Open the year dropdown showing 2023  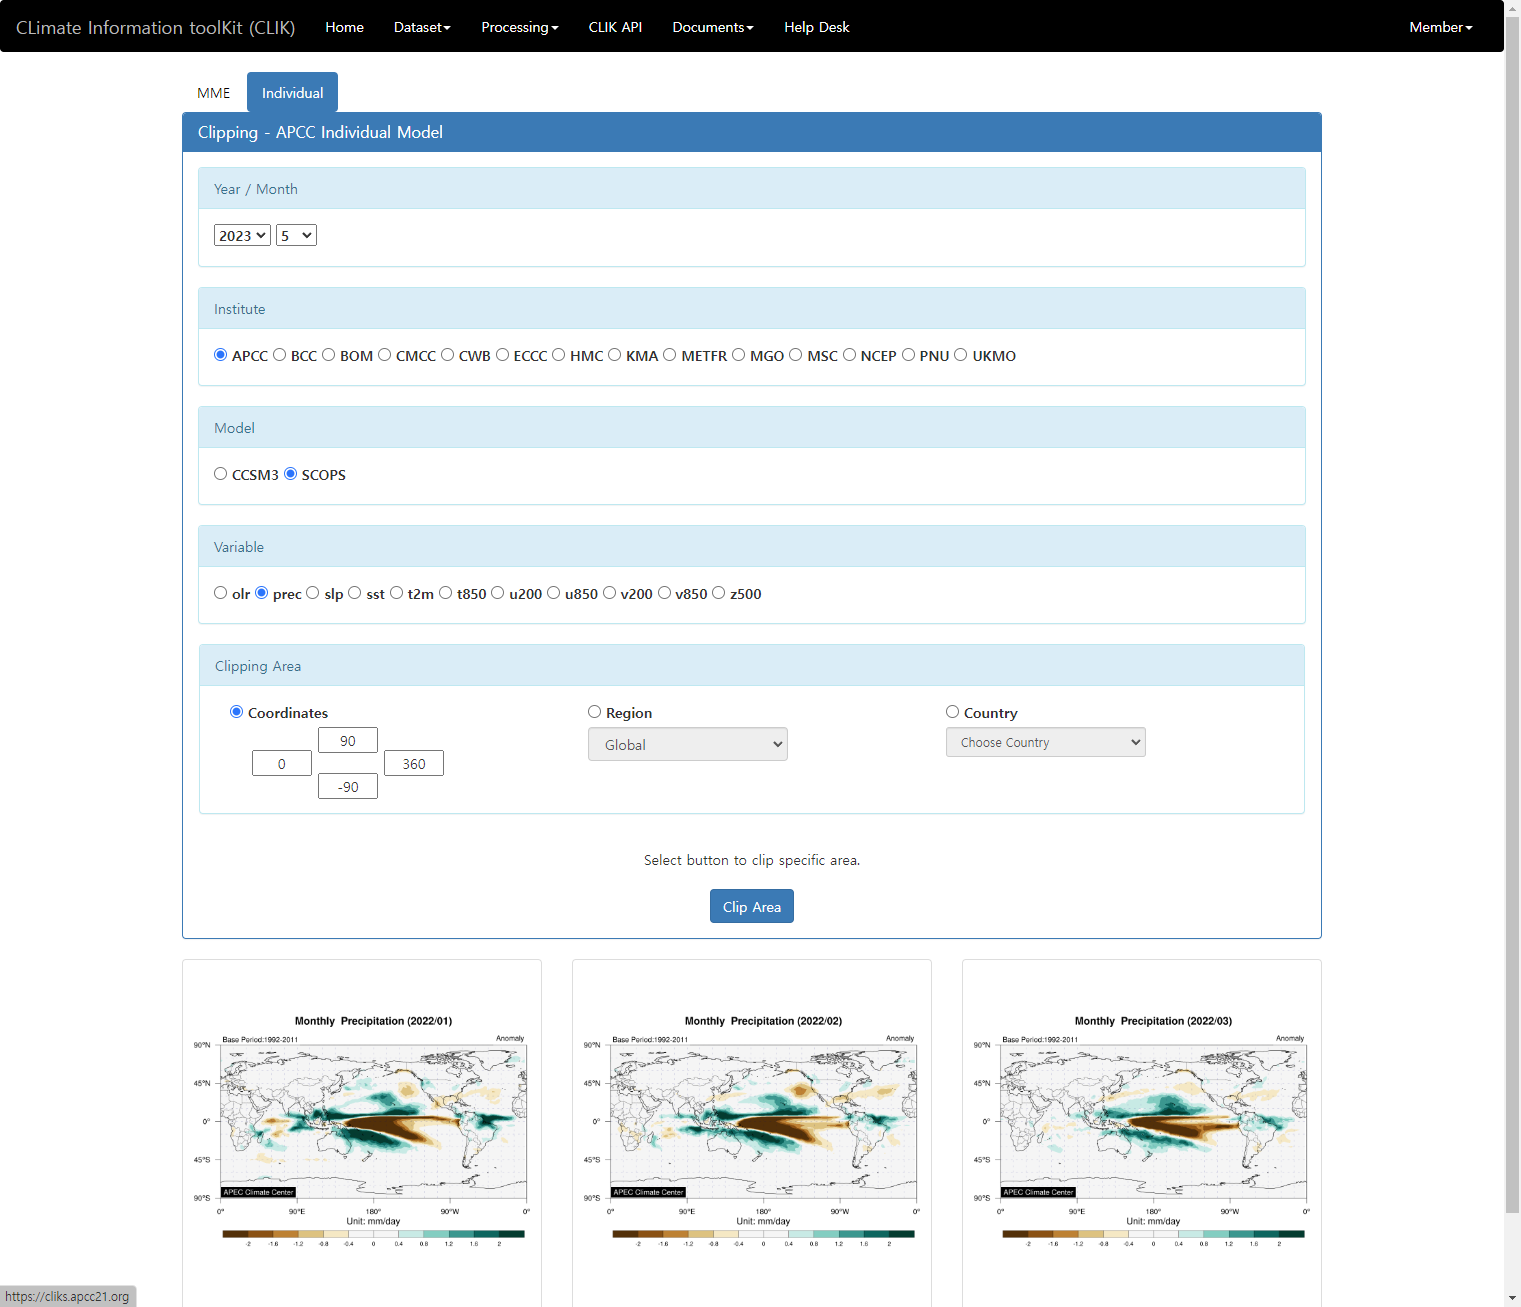242,236
